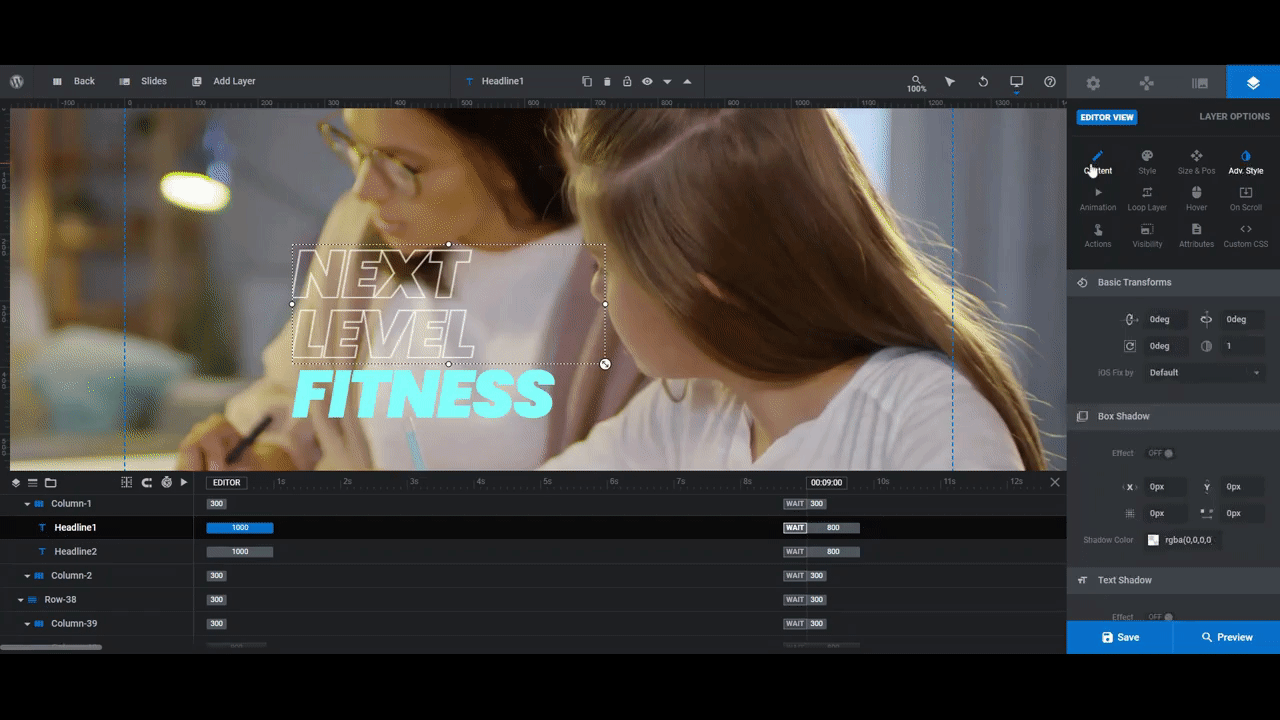The height and width of the screenshot is (720, 1280).
Task: Open the Attributes options
Action: [1196, 236]
